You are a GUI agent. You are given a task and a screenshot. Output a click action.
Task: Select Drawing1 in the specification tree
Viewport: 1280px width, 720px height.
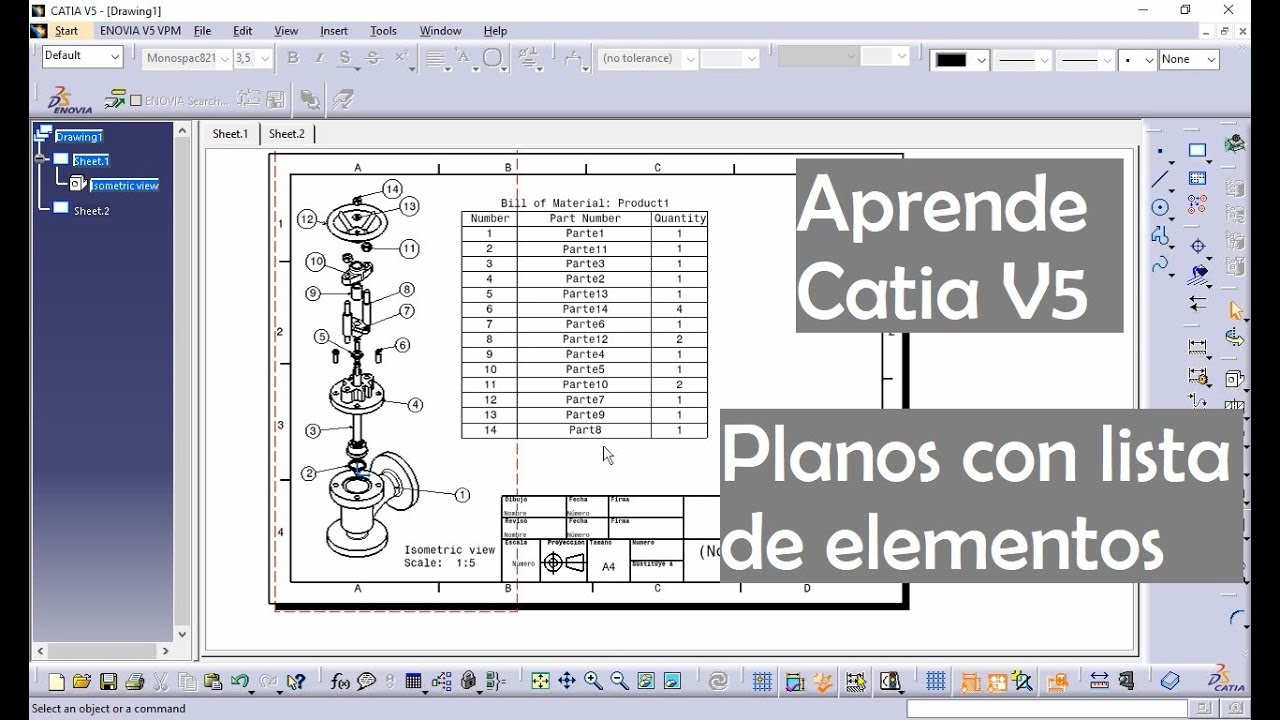[x=78, y=137]
